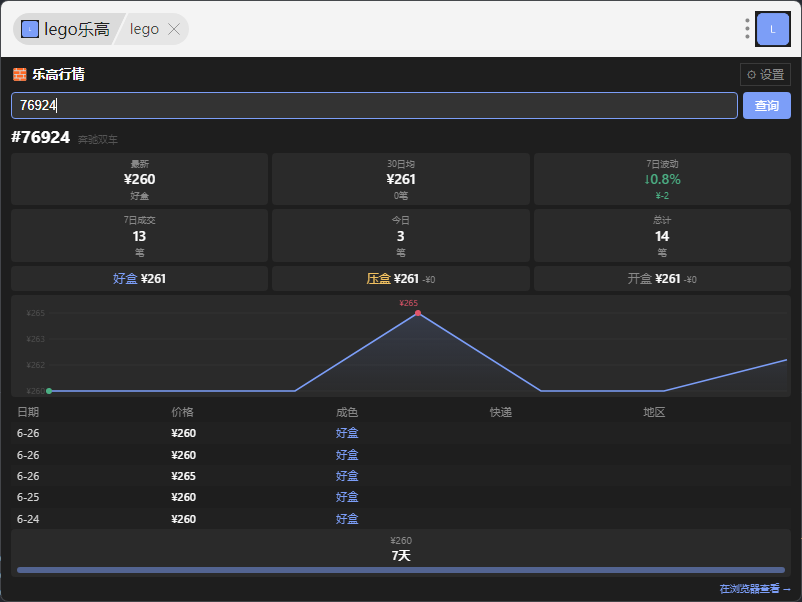Click the blue L avatar icon
802x602 pixels.
(x=772, y=29)
